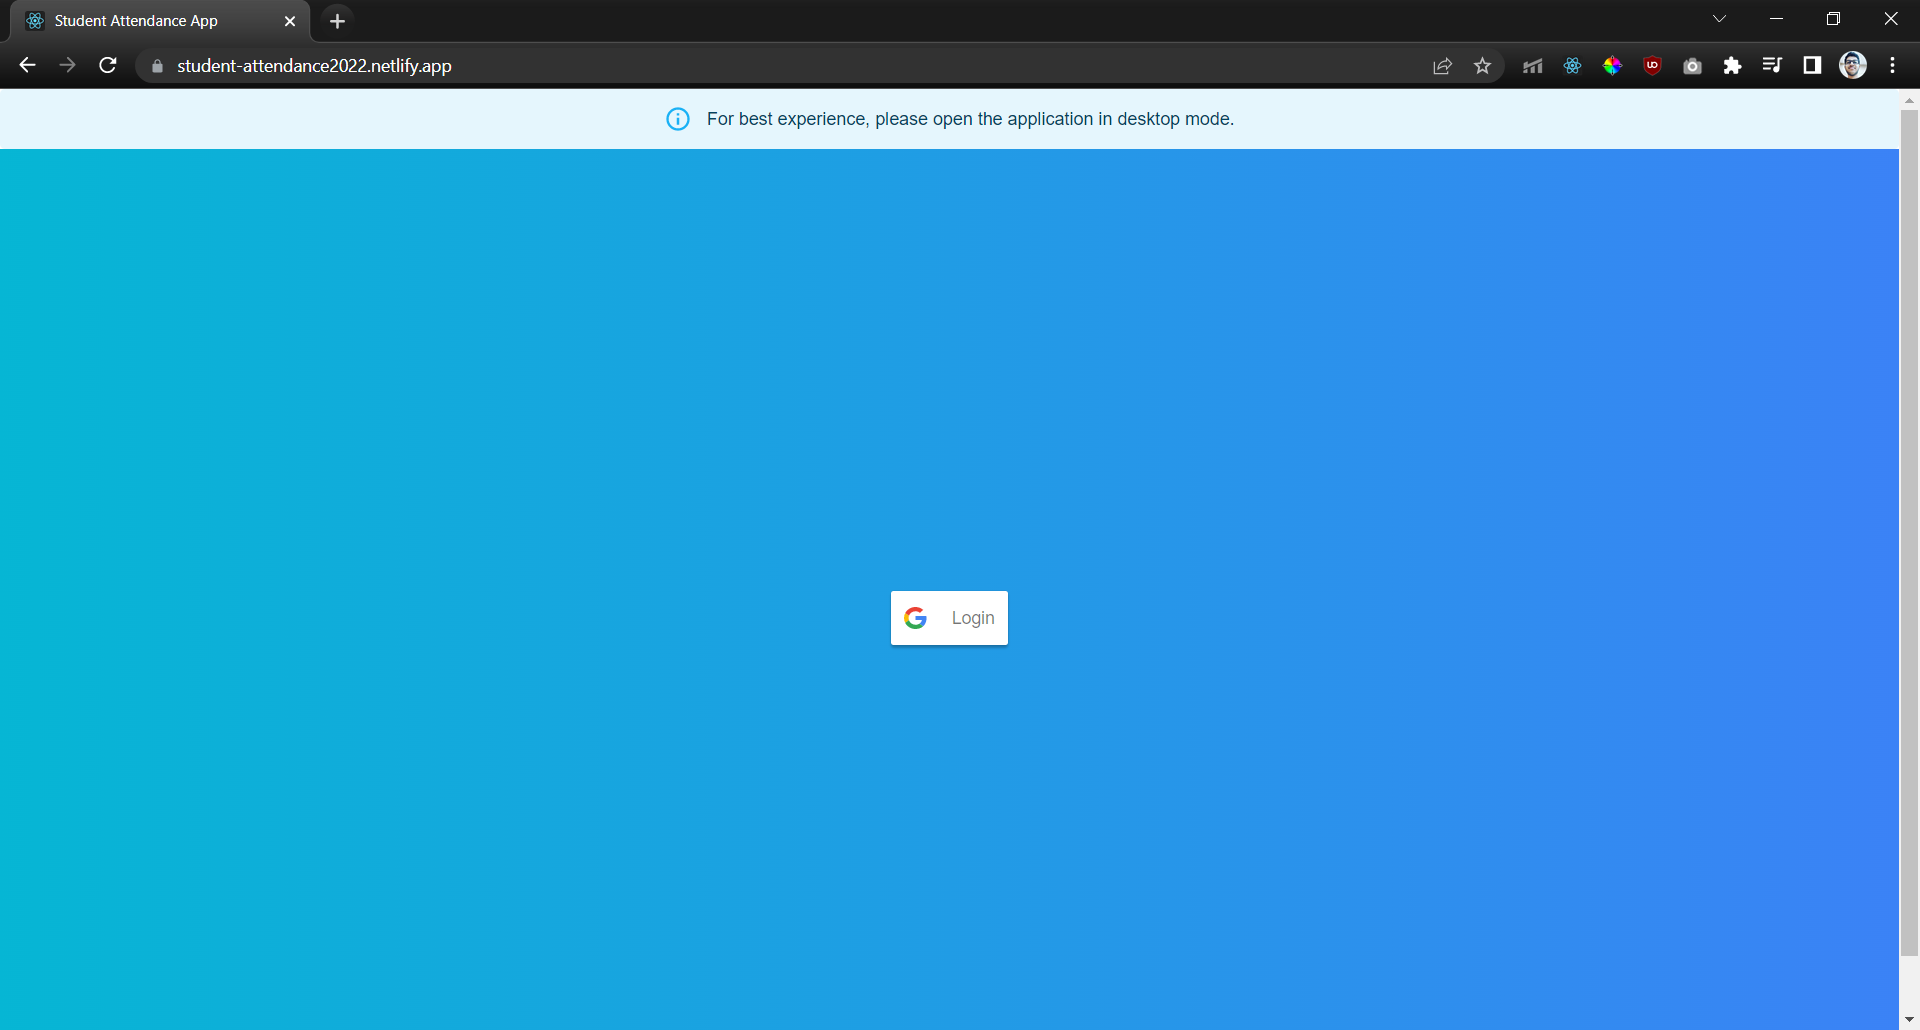Open the bar-chart analytics extension
Screen dimensions: 1920x1030
[x=1532, y=65]
